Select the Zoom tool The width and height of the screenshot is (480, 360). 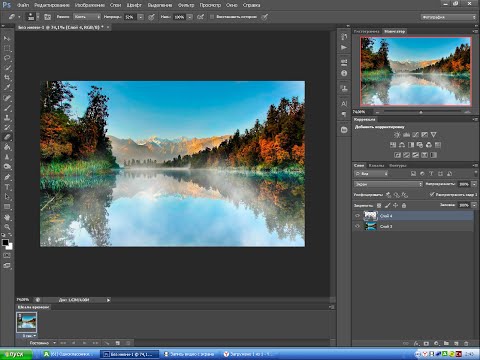pos(7,227)
